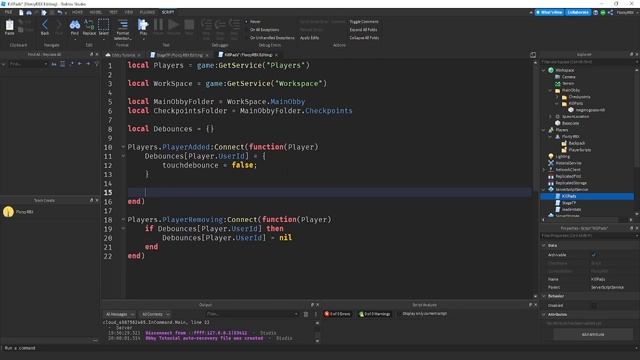Select the On Unhandled Exceptions option

coord(272,38)
